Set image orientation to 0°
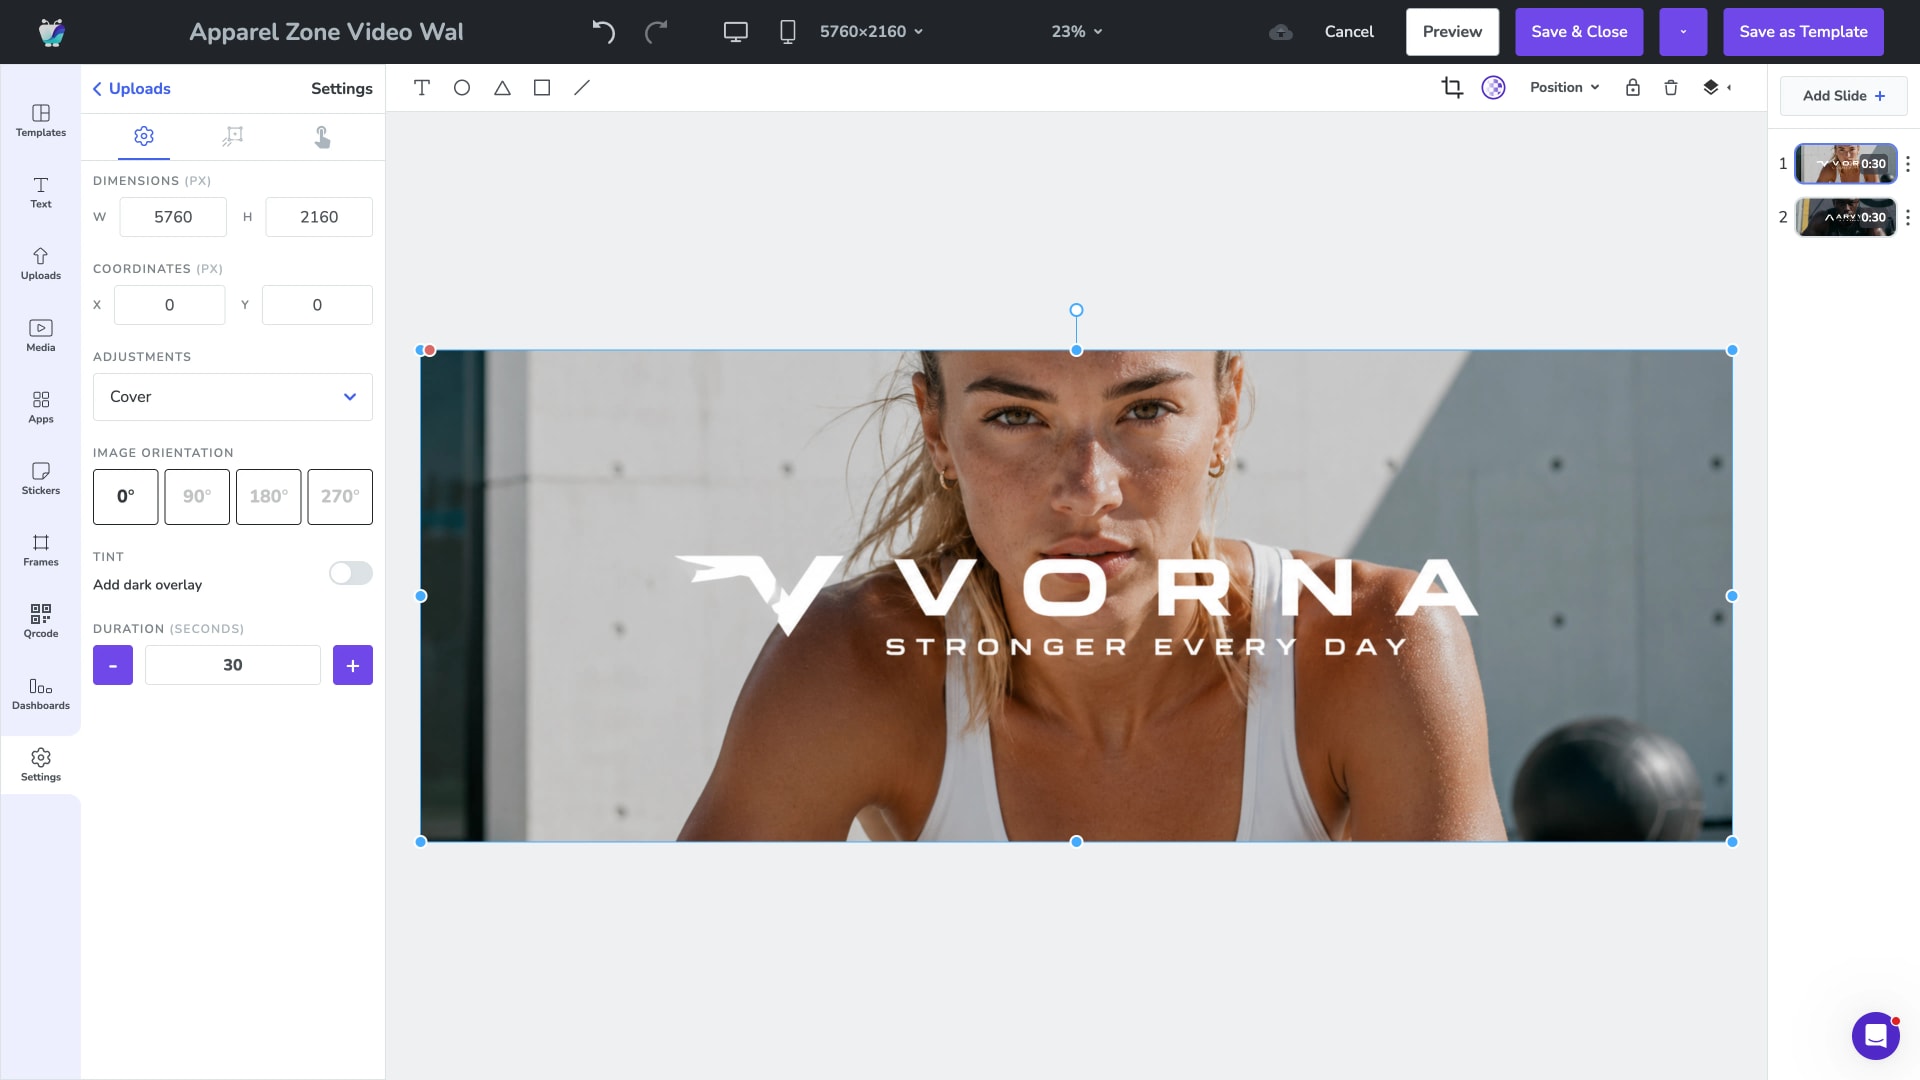Image resolution: width=1920 pixels, height=1080 pixels. [x=126, y=497]
